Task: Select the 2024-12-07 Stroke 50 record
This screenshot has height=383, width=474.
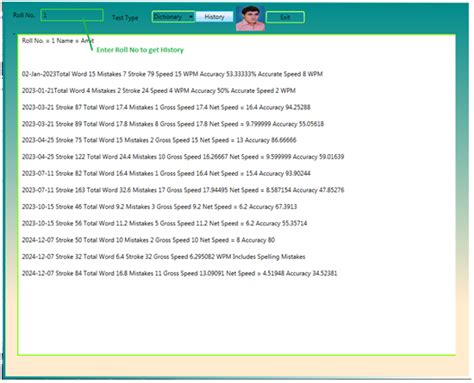Action: 148,240
